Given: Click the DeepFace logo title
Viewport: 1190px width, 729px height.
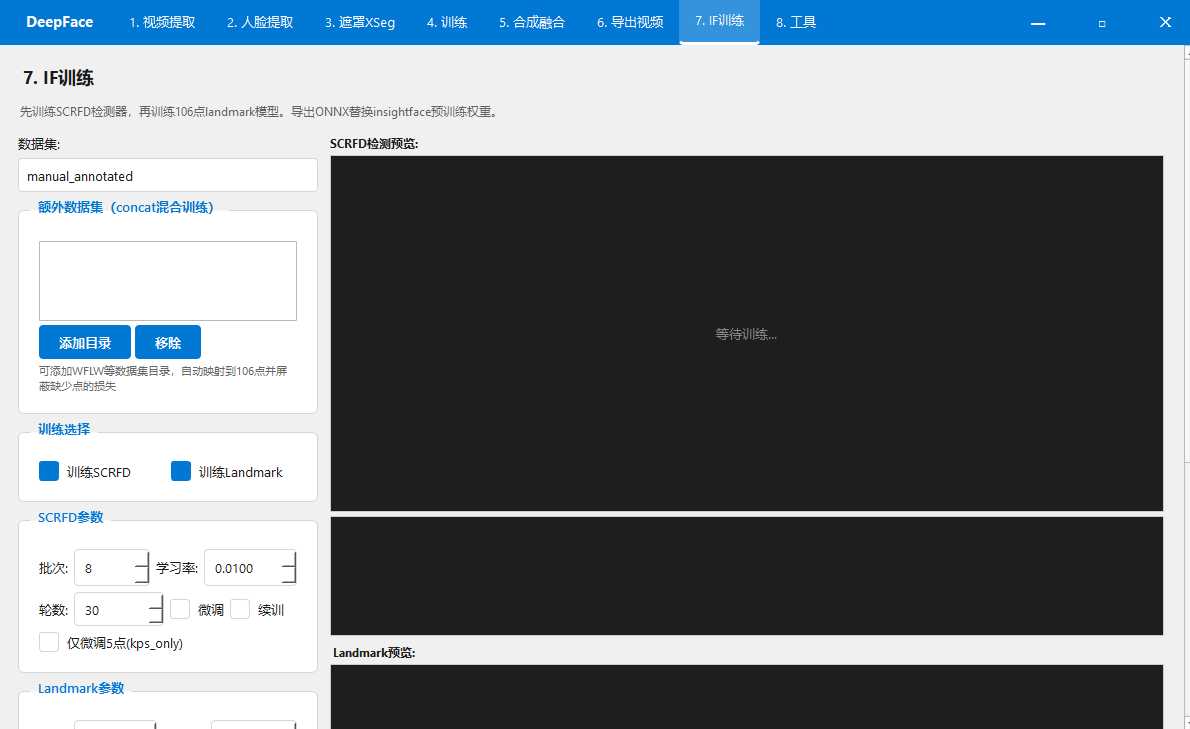Looking at the screenshot, I should coord(59,22).
